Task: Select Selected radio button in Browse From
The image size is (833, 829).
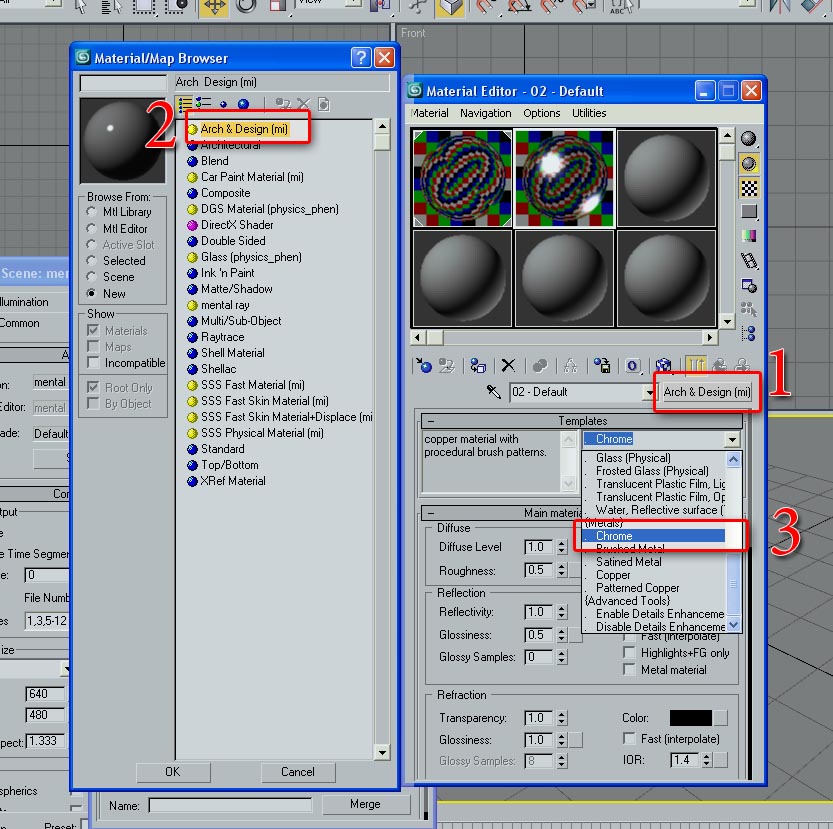Action: pos(91,261)
